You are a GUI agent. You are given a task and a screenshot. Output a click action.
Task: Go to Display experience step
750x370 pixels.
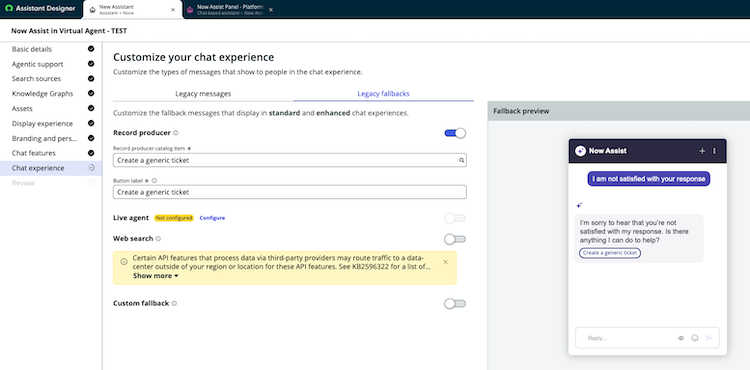43,123
